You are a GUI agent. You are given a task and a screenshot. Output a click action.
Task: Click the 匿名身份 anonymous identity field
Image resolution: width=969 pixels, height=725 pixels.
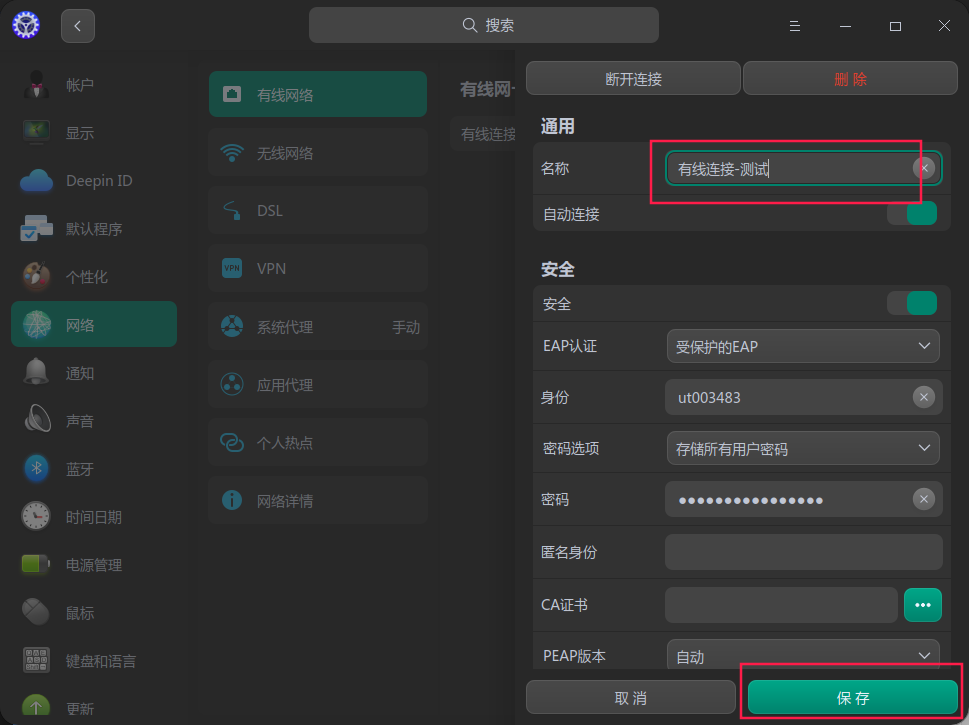tap(803, 552)
